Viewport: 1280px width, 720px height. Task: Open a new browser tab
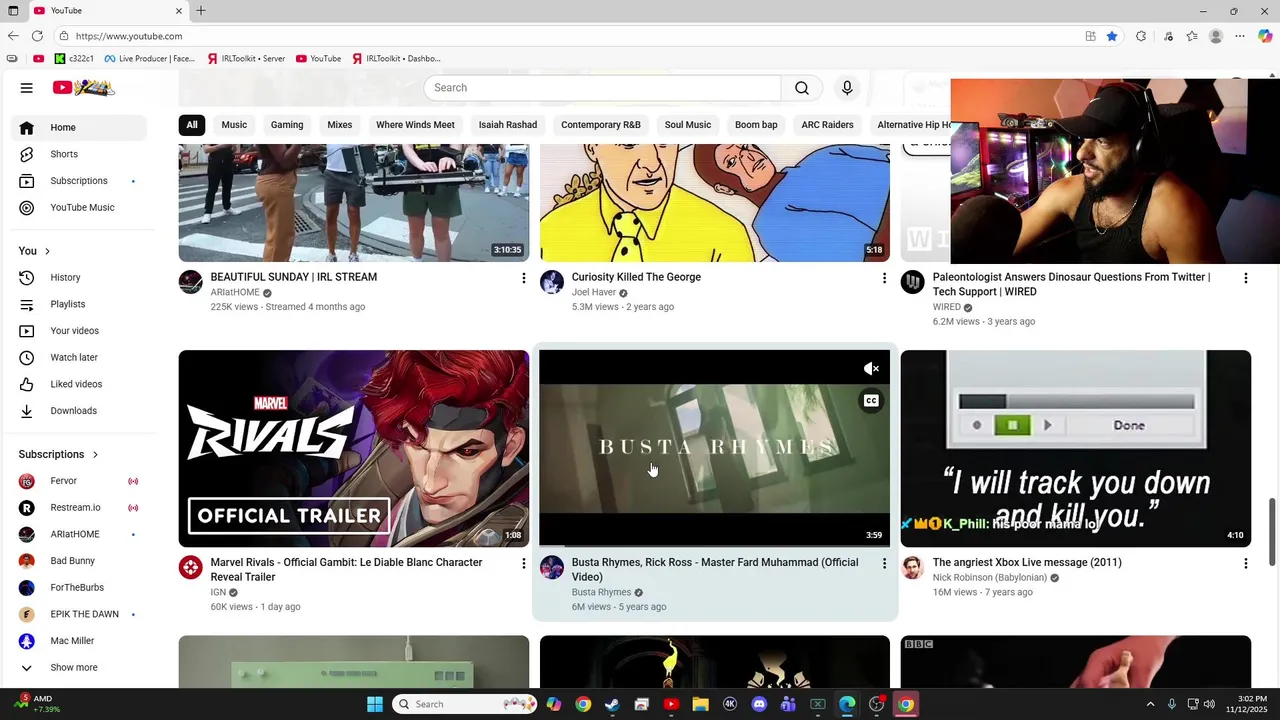click(201, 11)
